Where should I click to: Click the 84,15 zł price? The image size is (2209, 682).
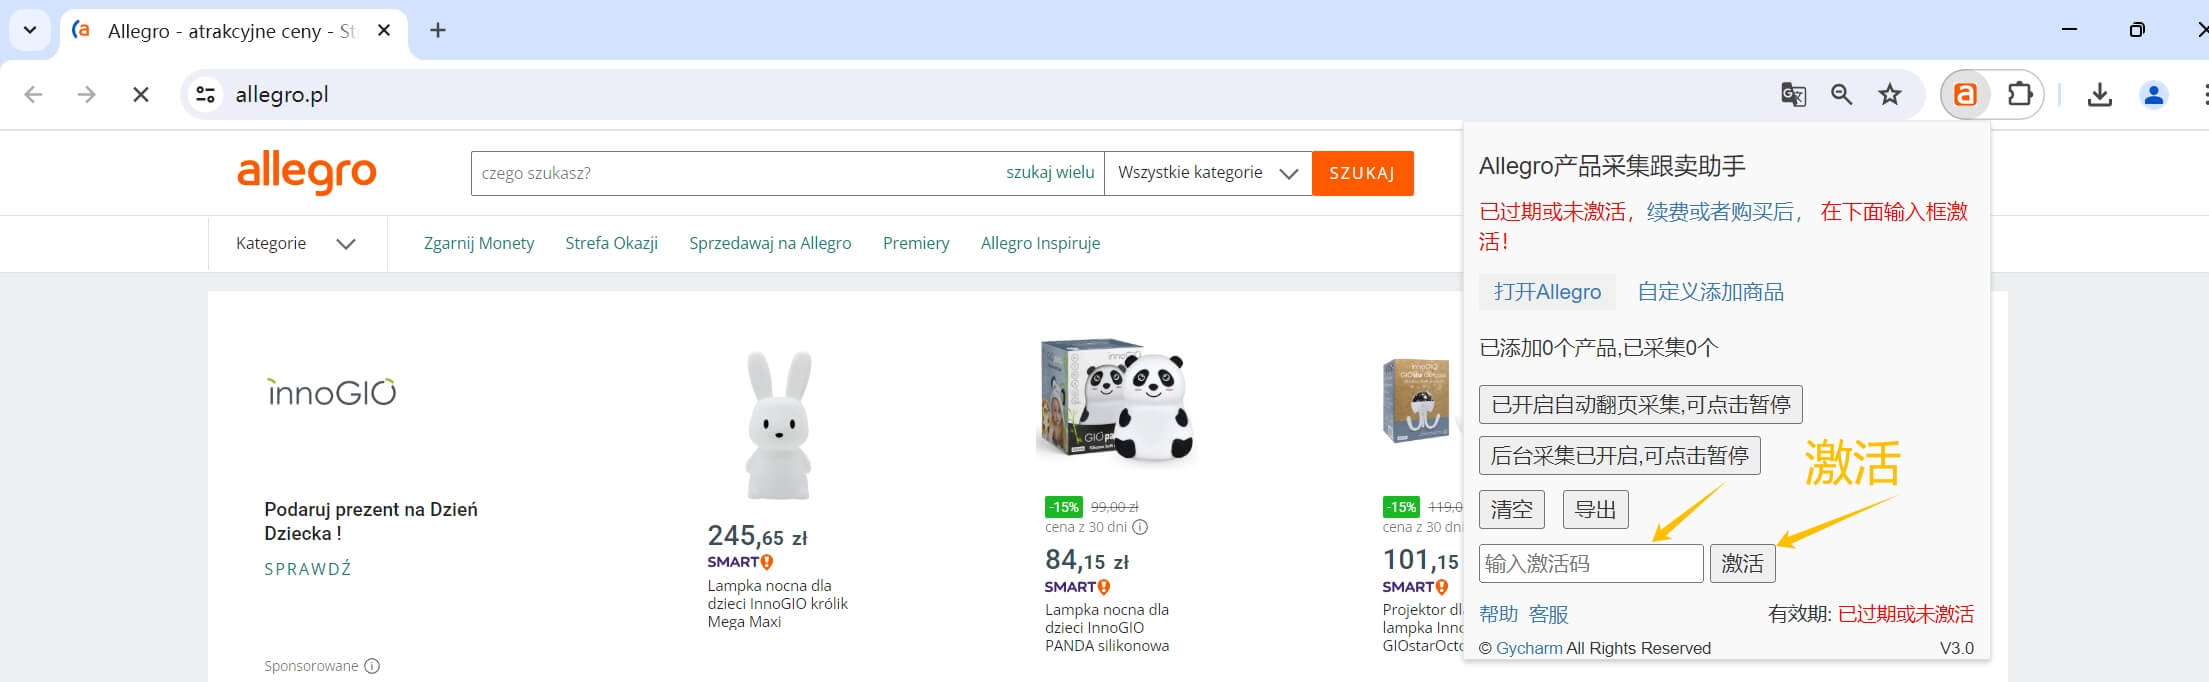[x=1087, y=560]
